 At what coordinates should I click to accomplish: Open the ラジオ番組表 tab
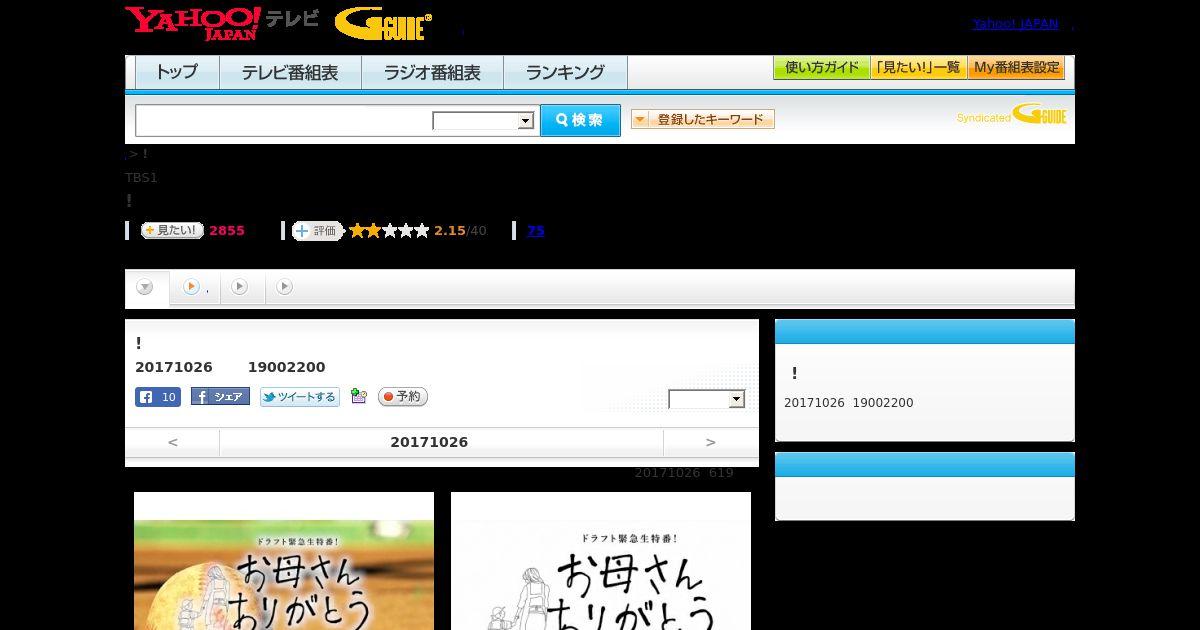pyautogui.click(x=432, y=72)
